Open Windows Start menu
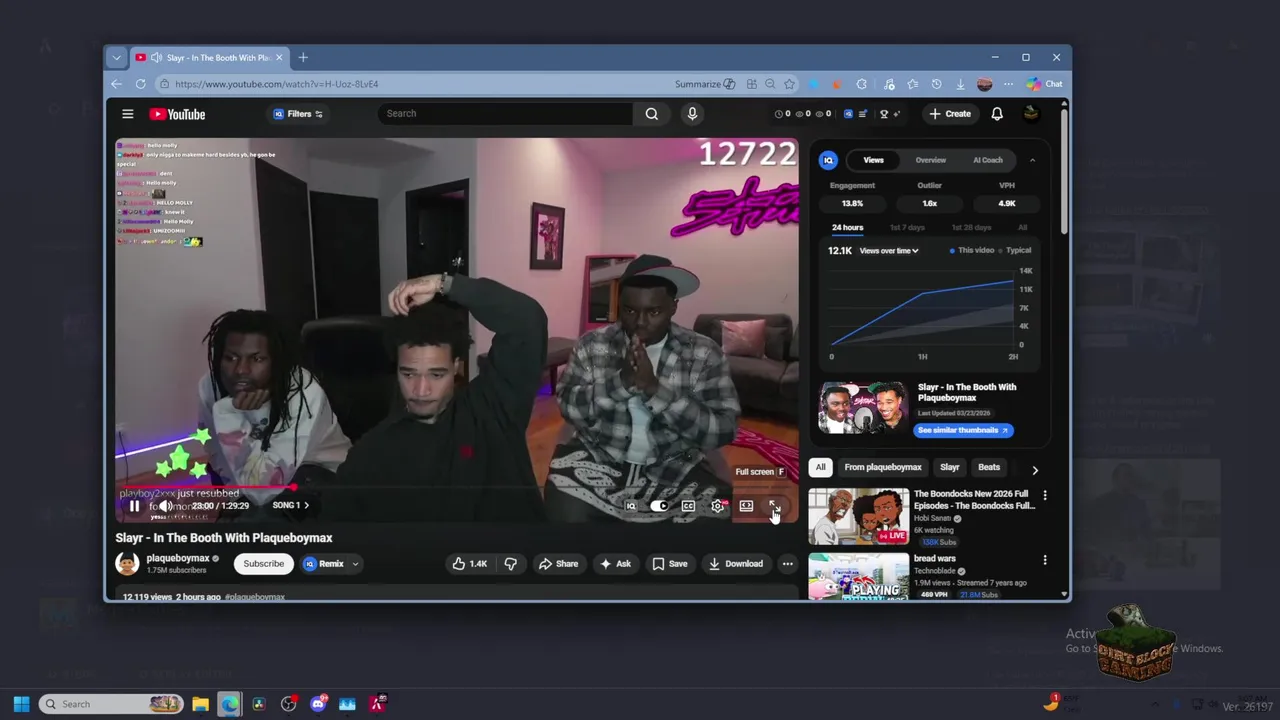1280x720 pixels. pyautogui.click(x=21, y=704)
